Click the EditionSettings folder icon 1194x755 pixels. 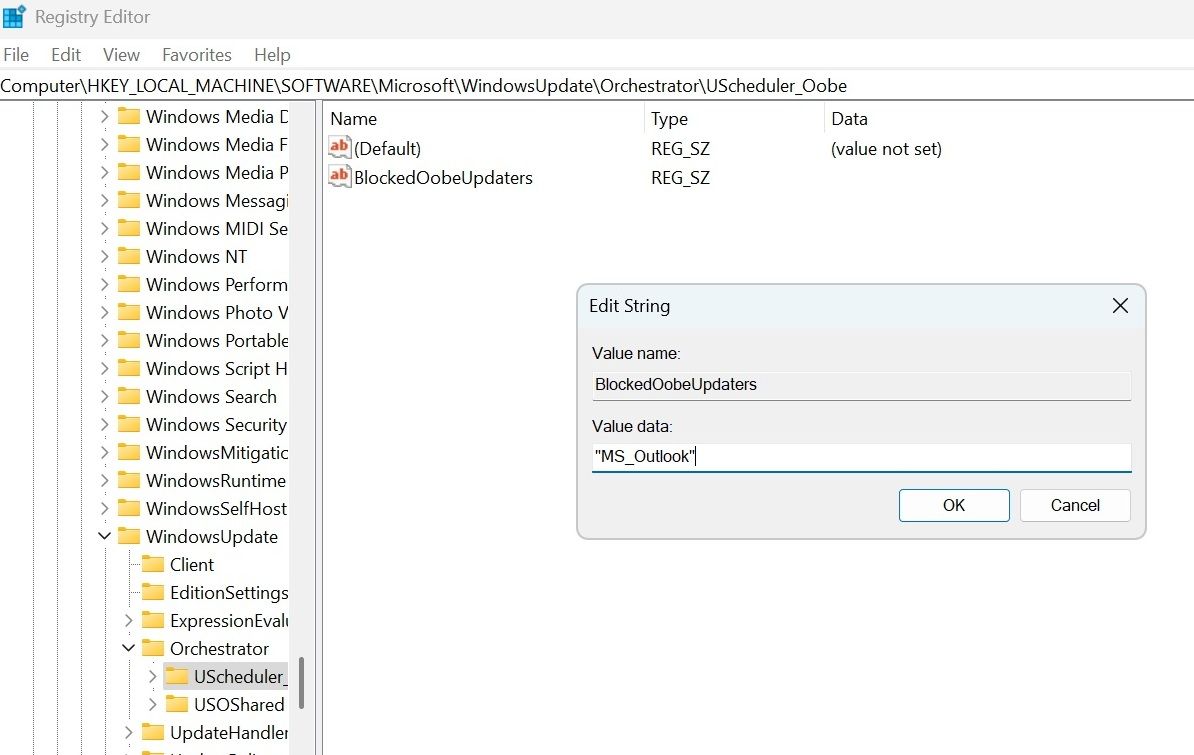152,592
